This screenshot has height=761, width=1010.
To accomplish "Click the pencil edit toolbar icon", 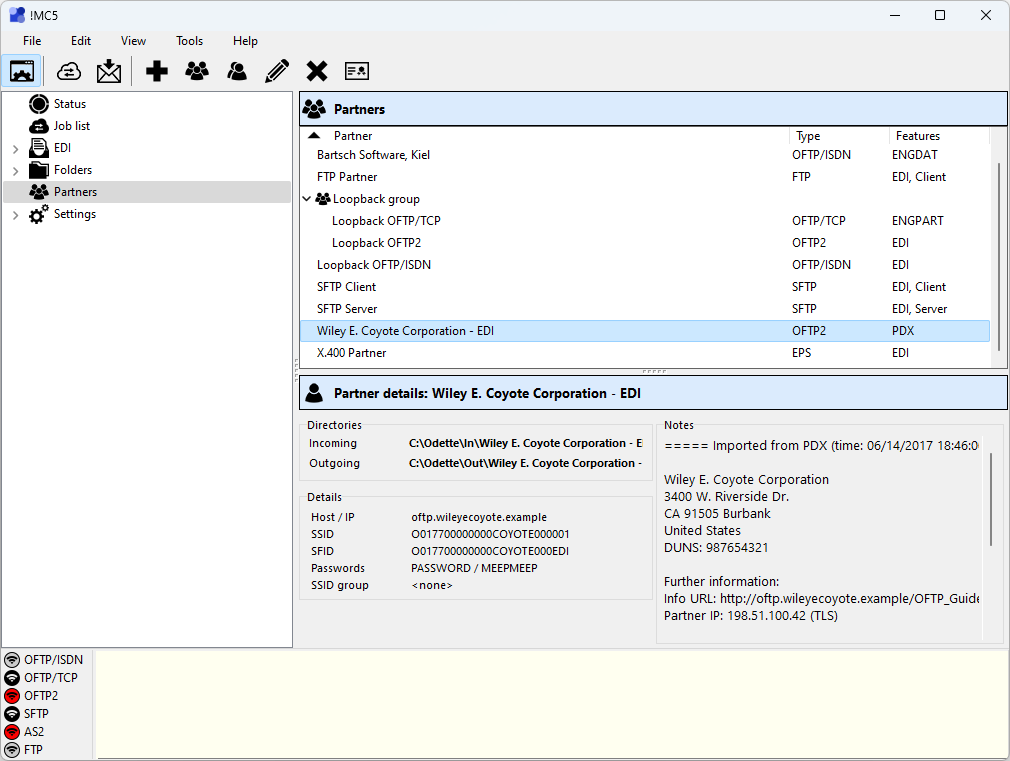I will coord(277,71).
